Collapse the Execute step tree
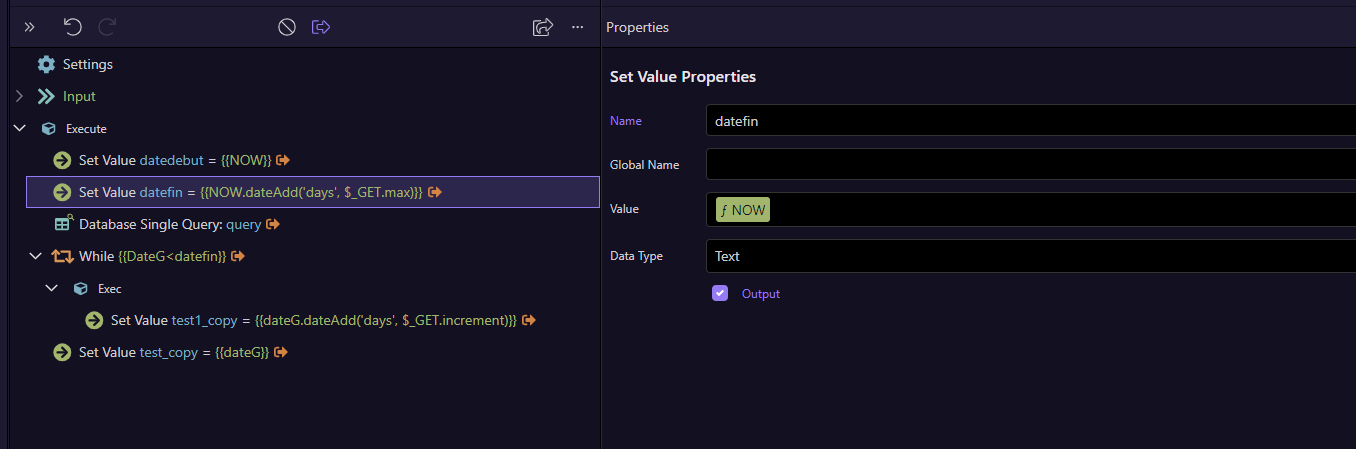1356x449 pixels. tap(19, 128)
